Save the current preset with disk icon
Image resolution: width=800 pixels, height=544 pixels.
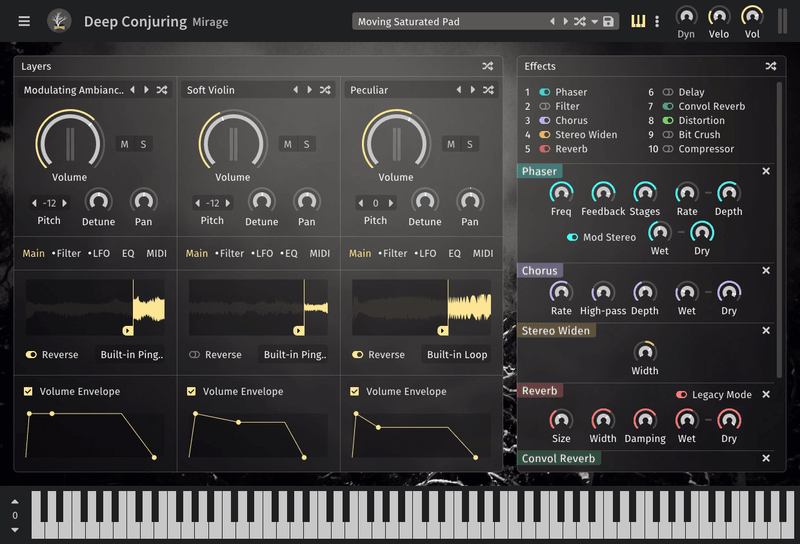(608, 21)
